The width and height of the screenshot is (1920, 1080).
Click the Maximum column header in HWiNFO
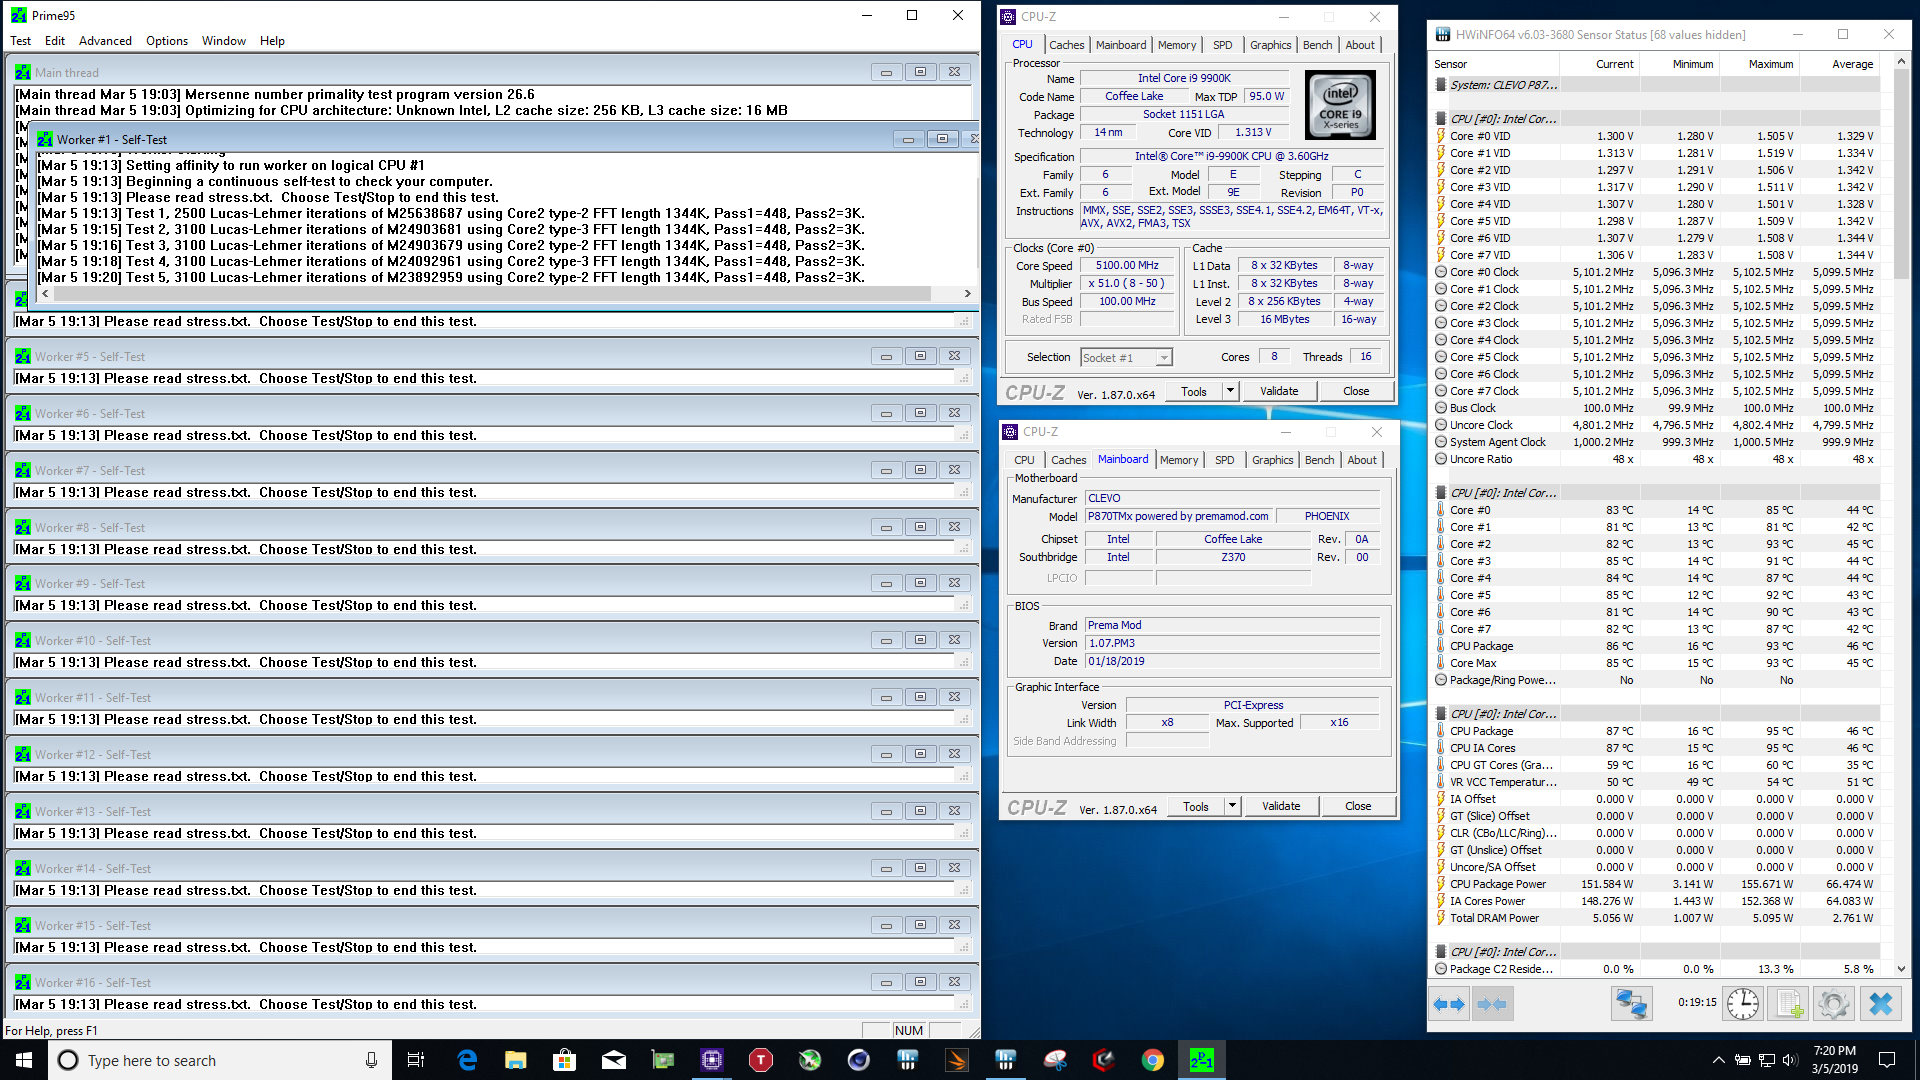point(1770,64)
